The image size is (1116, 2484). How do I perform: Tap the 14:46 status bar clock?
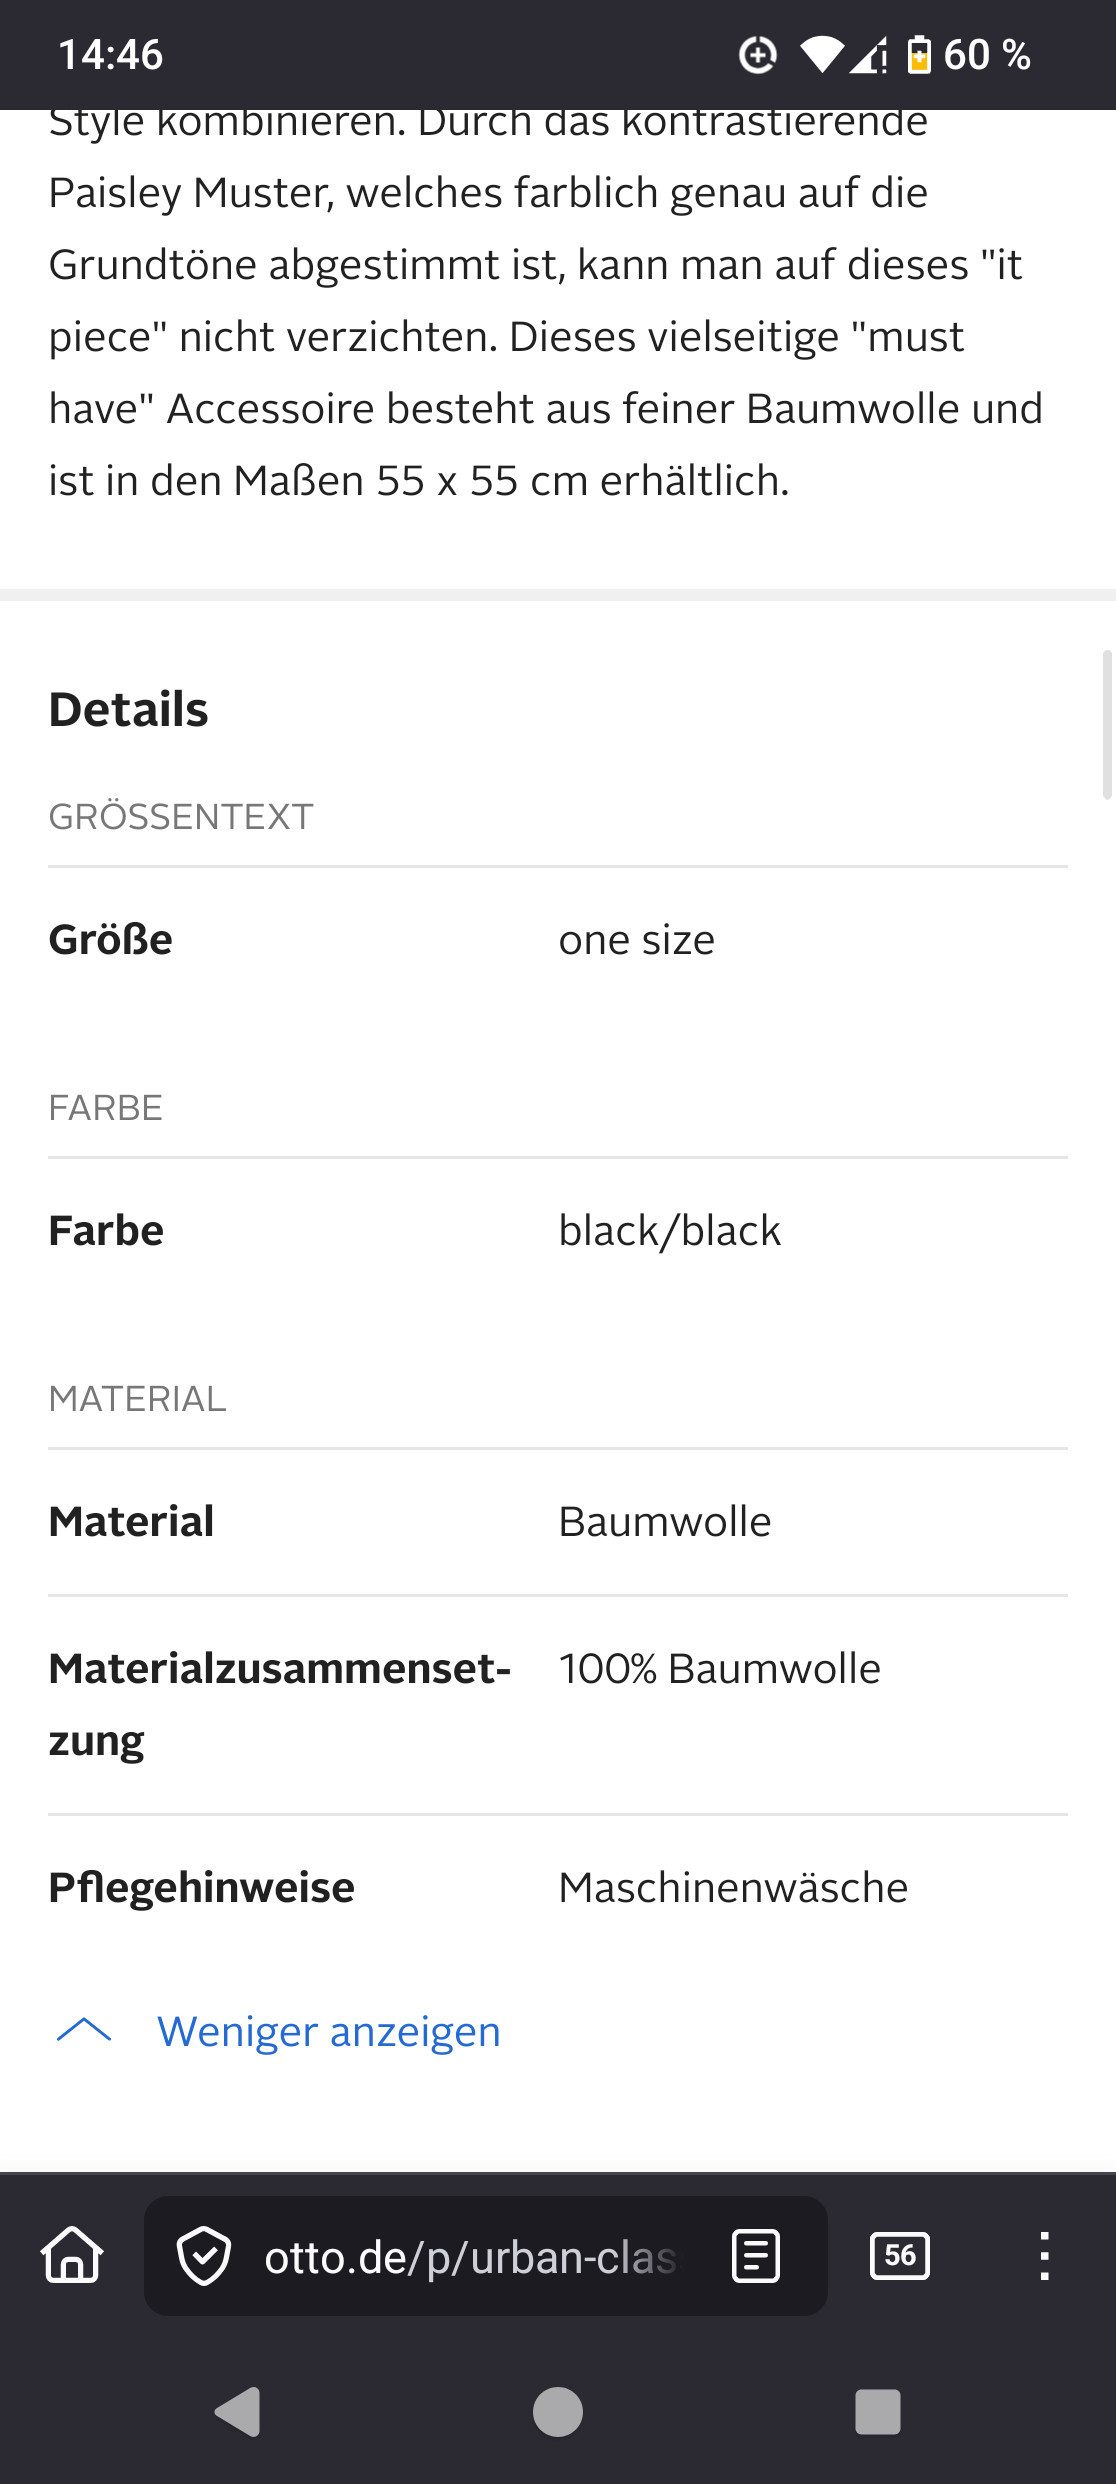pos(110,55)
